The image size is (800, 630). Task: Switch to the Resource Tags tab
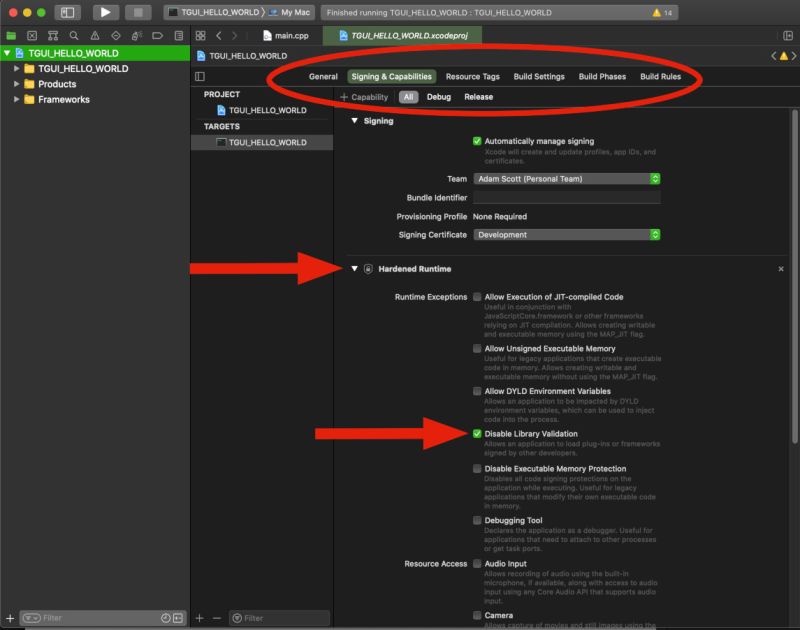[472, 77]
